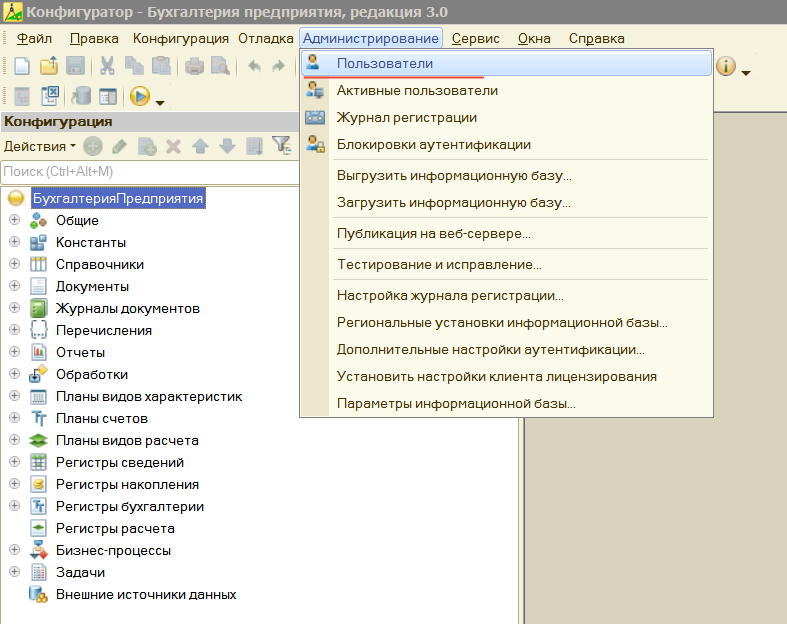This screenshot has height=624, width=787.
Task: Click the Undo arrow icon
Action: tap(254, 66)
